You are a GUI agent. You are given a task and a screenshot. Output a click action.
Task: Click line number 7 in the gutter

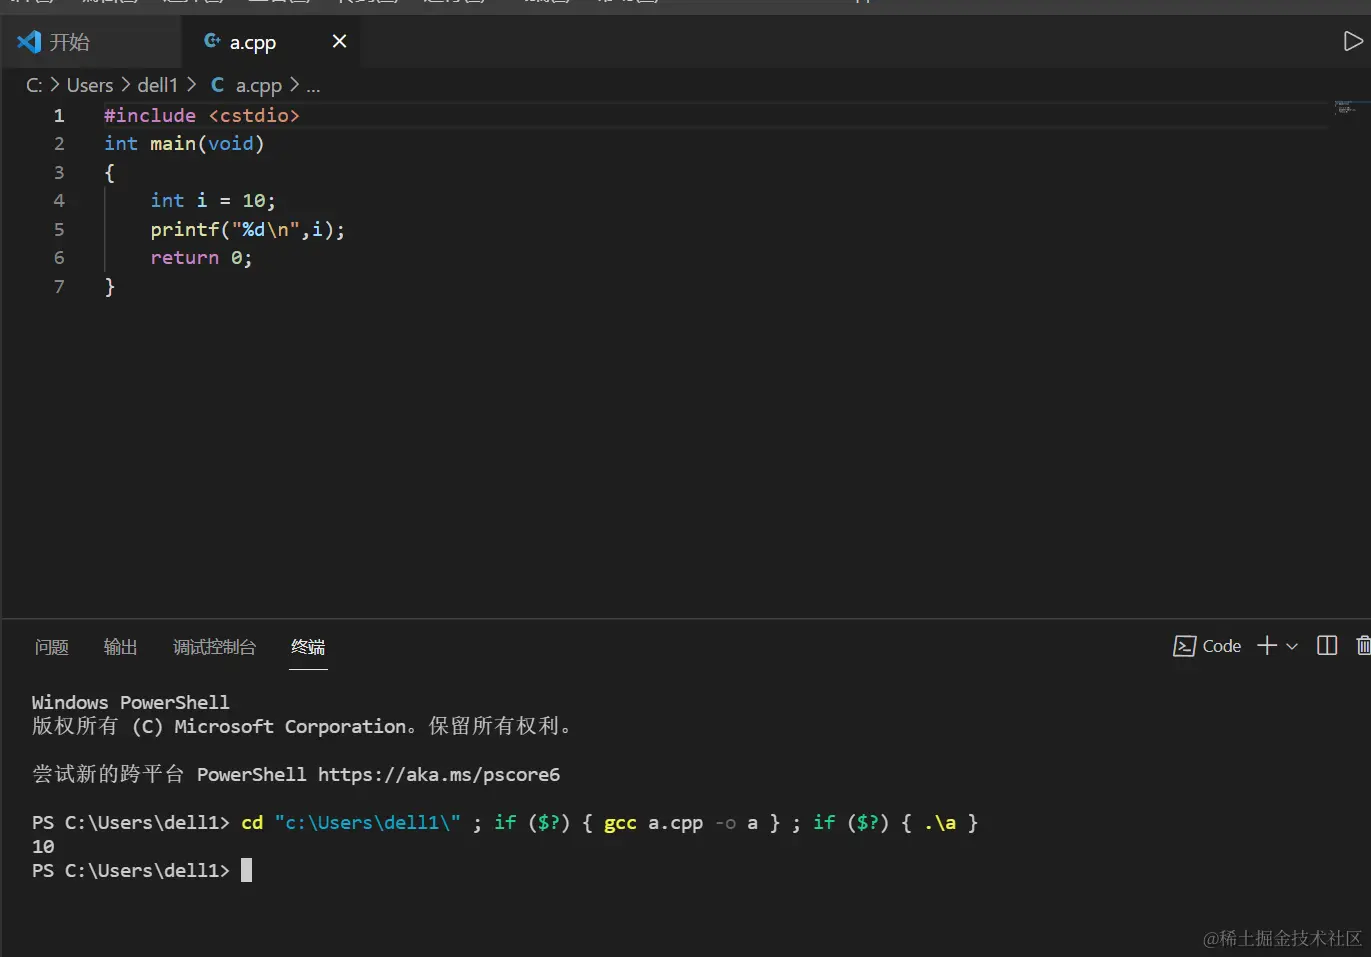tap(59, 287)
